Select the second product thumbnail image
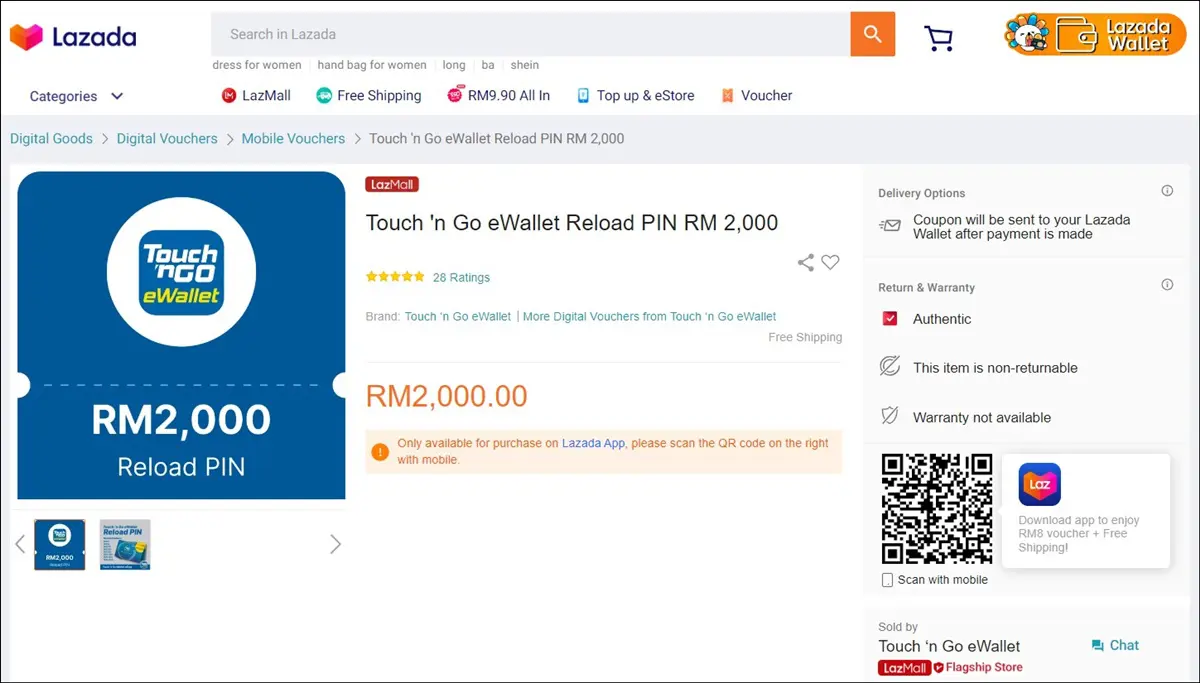The height and width of the screenshot is (683, 1200). [x=125, y=545]
